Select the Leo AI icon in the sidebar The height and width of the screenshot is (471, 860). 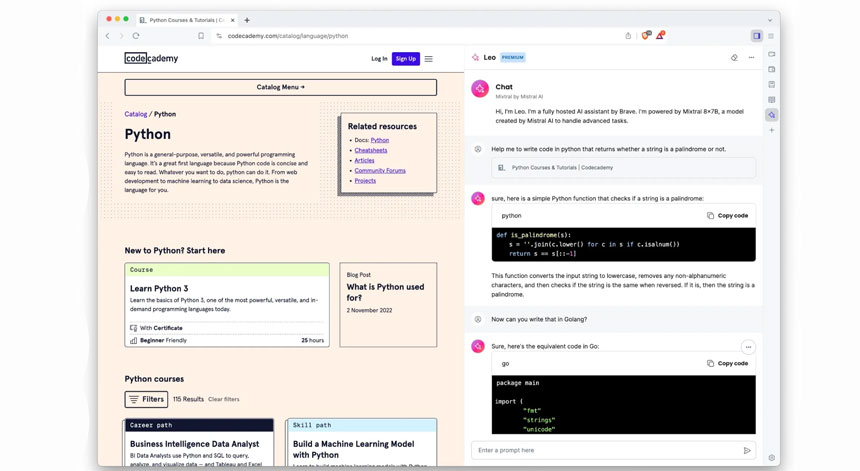point(772,115)
